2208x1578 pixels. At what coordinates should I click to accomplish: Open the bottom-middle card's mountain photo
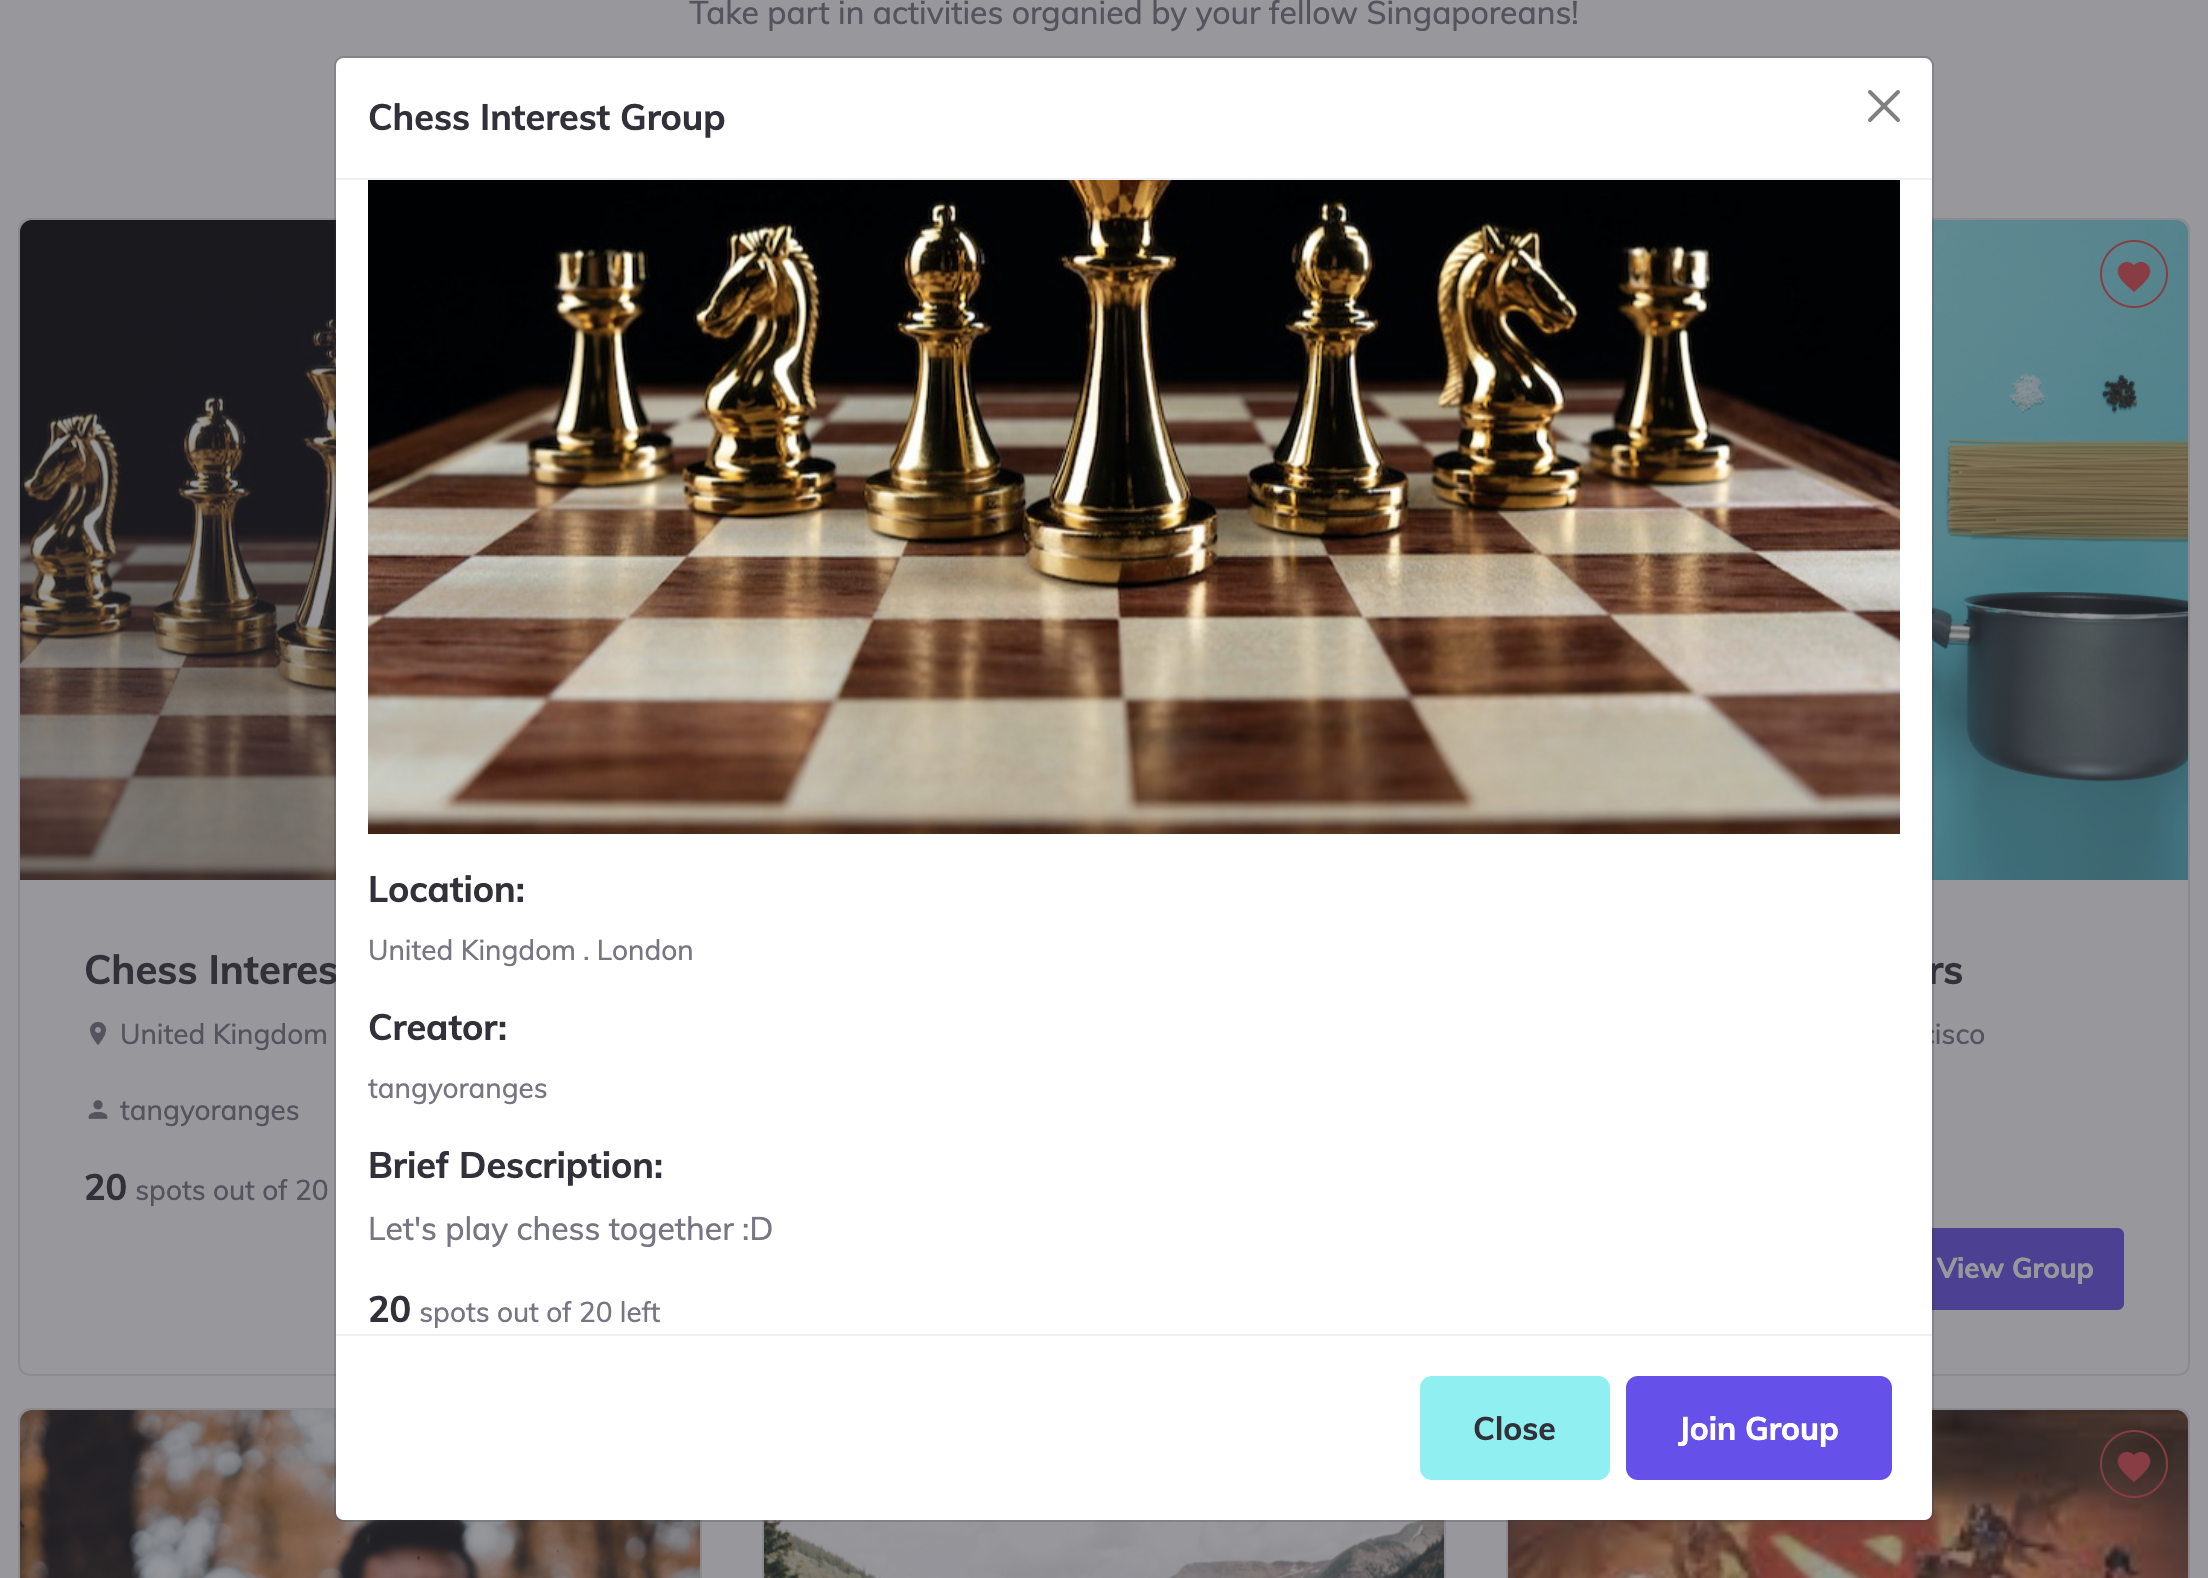coord(1103,1550)
